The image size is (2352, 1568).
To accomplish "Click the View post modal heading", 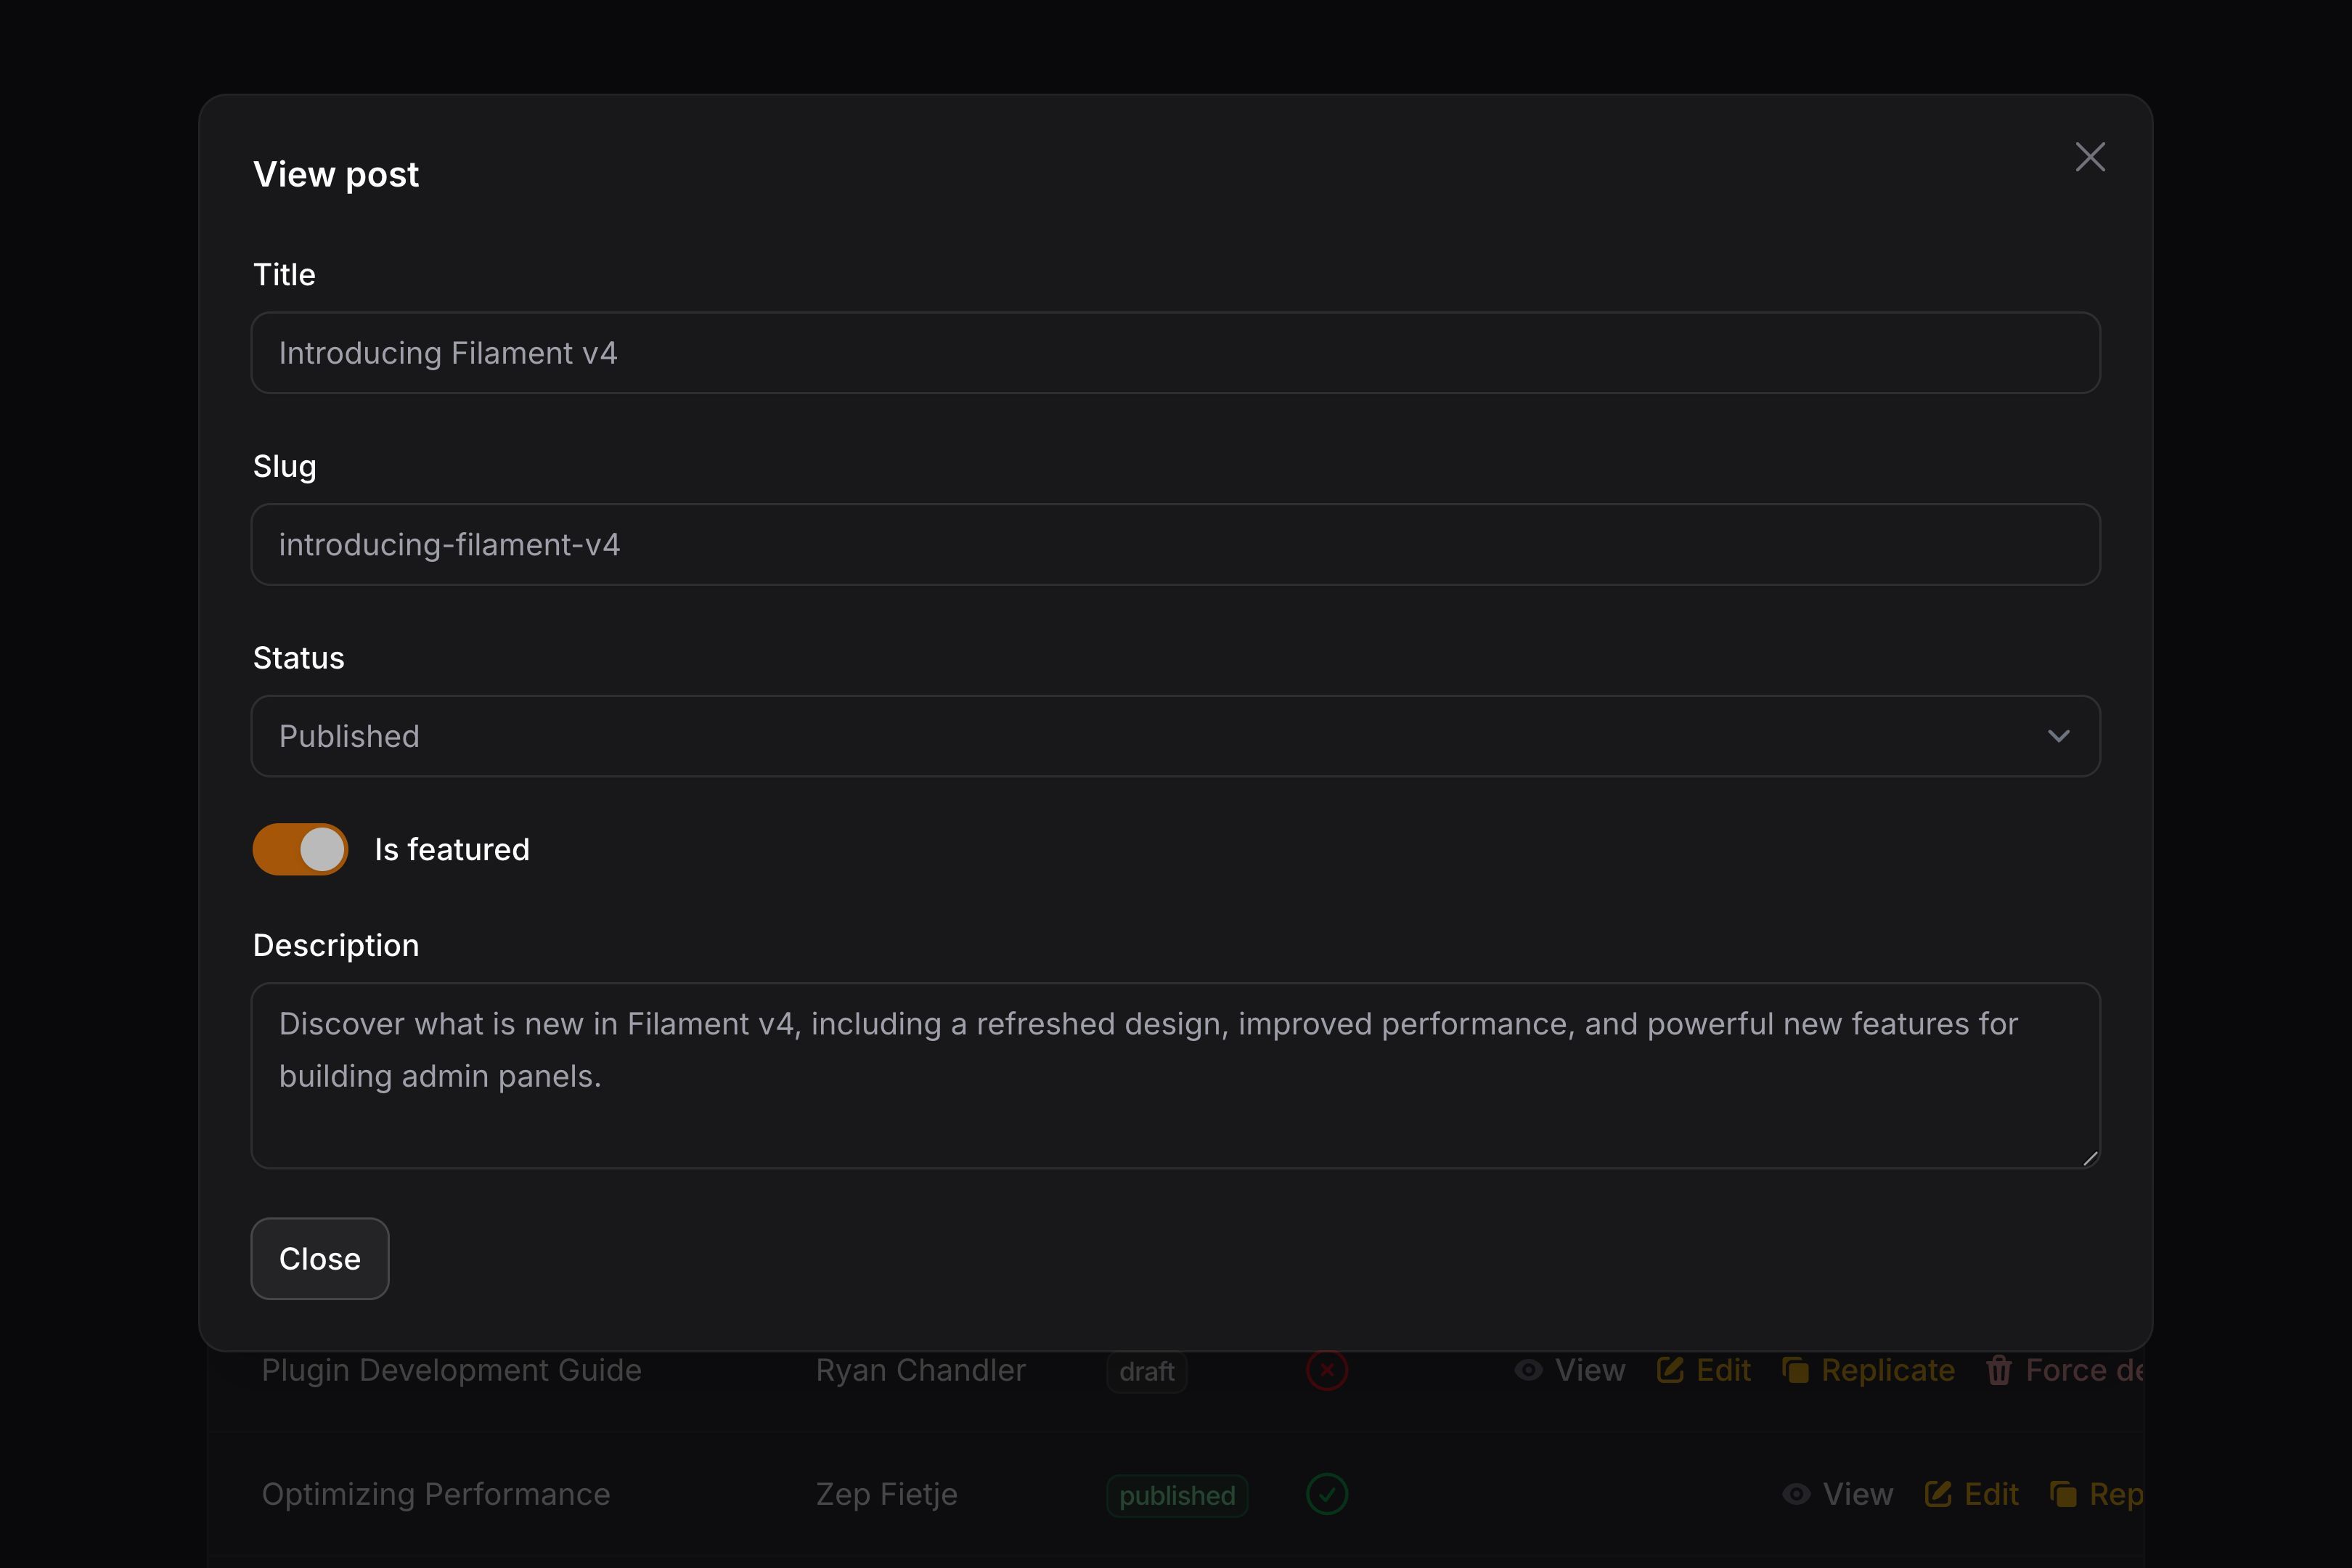I will coord(336,174).
